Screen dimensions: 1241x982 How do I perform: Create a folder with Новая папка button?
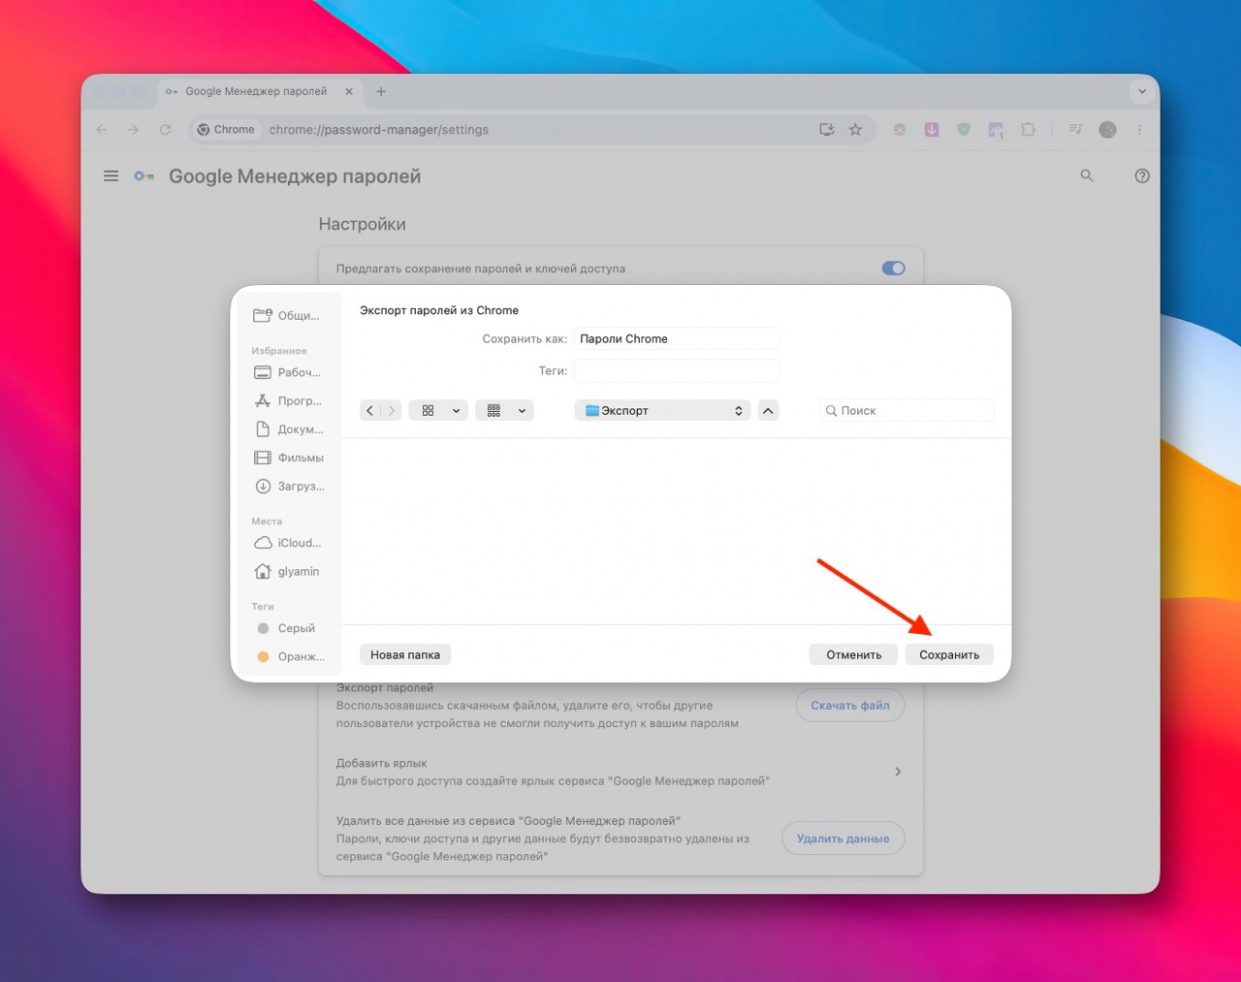(x=405, y=655)
